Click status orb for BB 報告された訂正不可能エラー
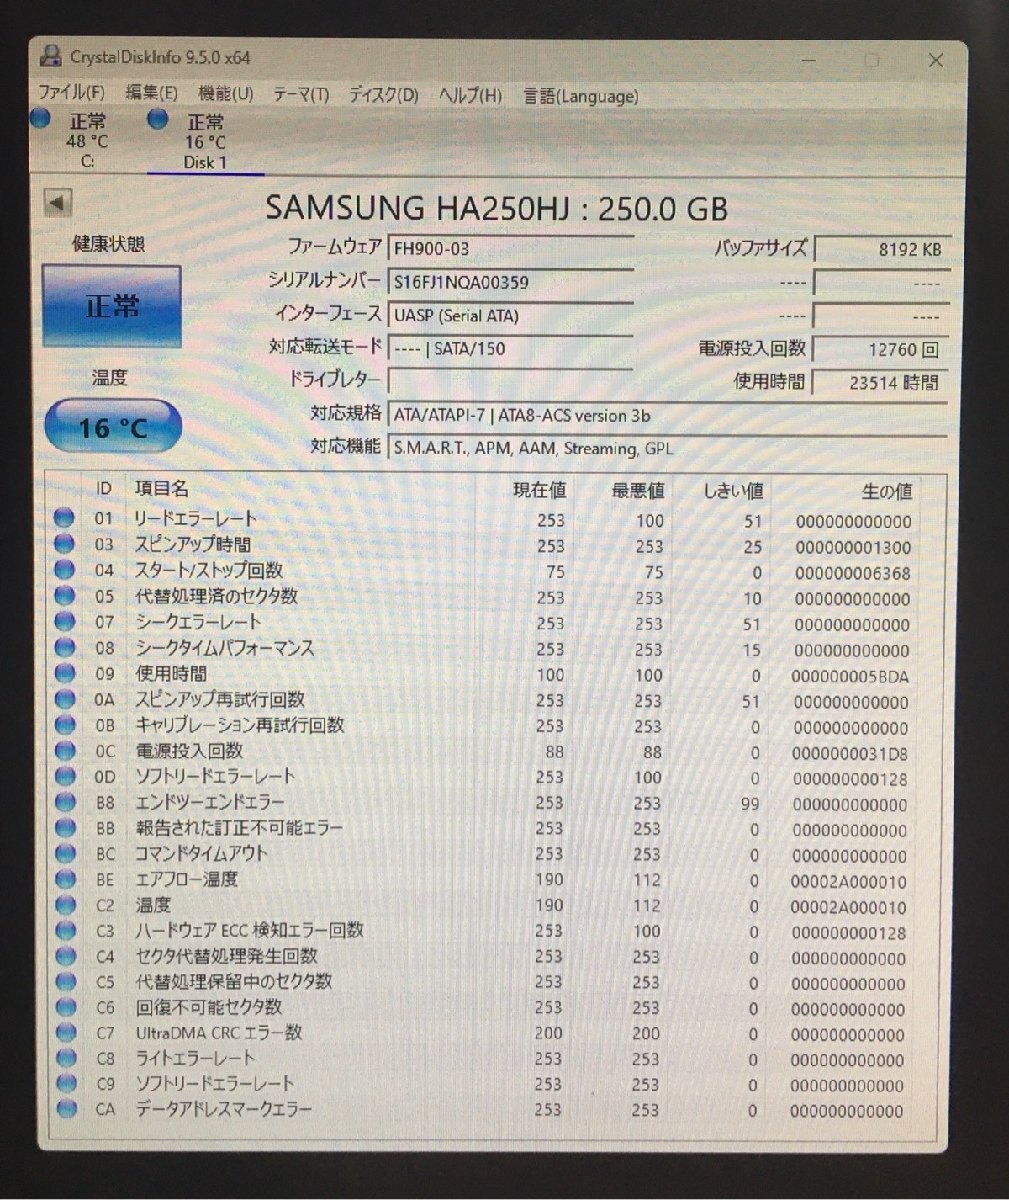Viewport: 1009px width, 1200px height. click(x=64, y=828)
